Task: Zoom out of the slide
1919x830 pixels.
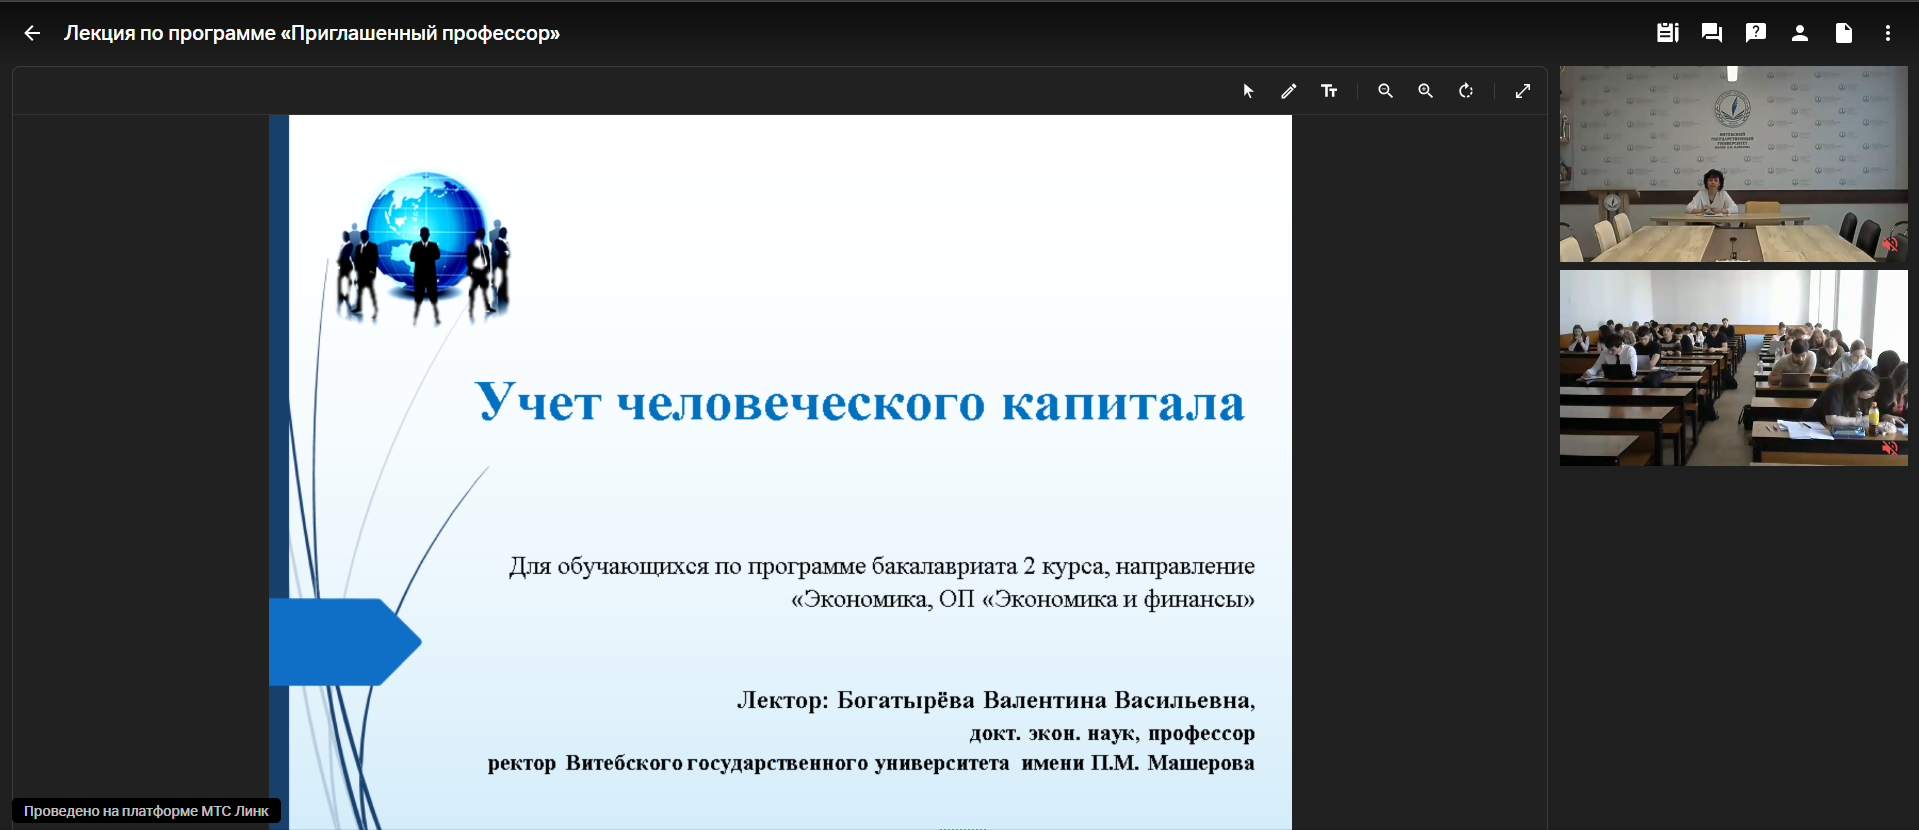Action: point(1385,91)
